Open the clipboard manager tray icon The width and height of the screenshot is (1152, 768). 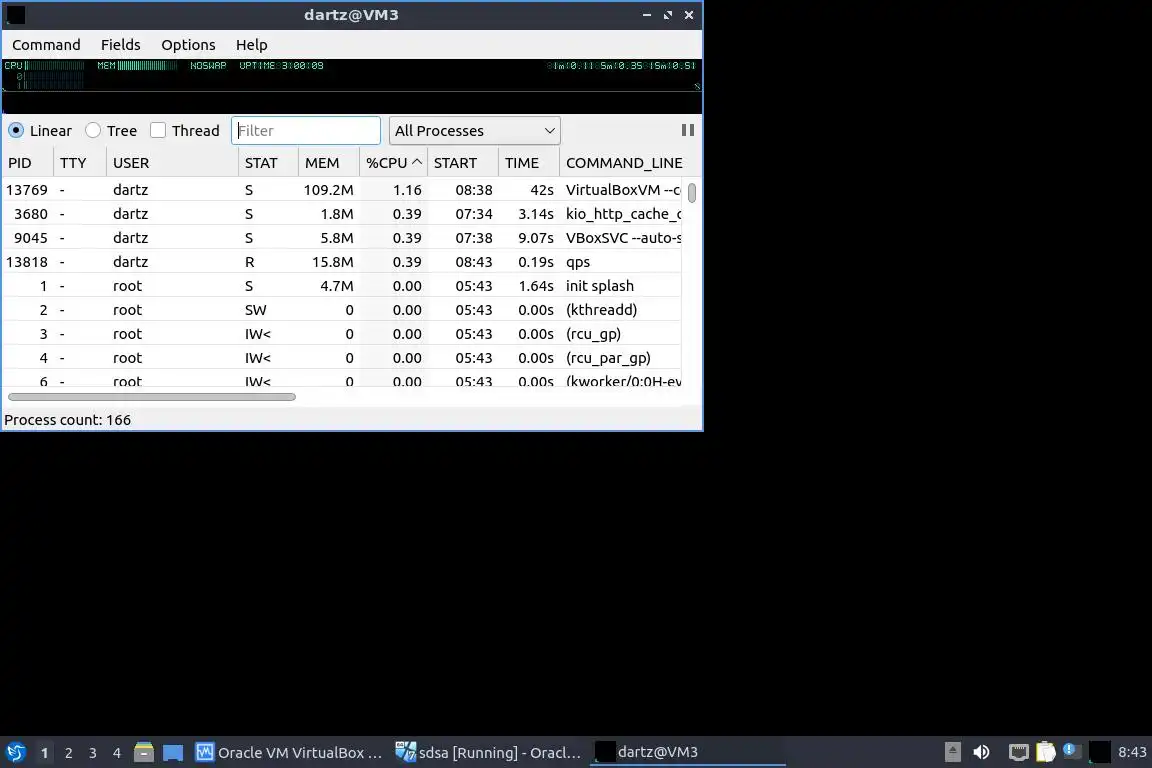click(x=1045, y=752)
